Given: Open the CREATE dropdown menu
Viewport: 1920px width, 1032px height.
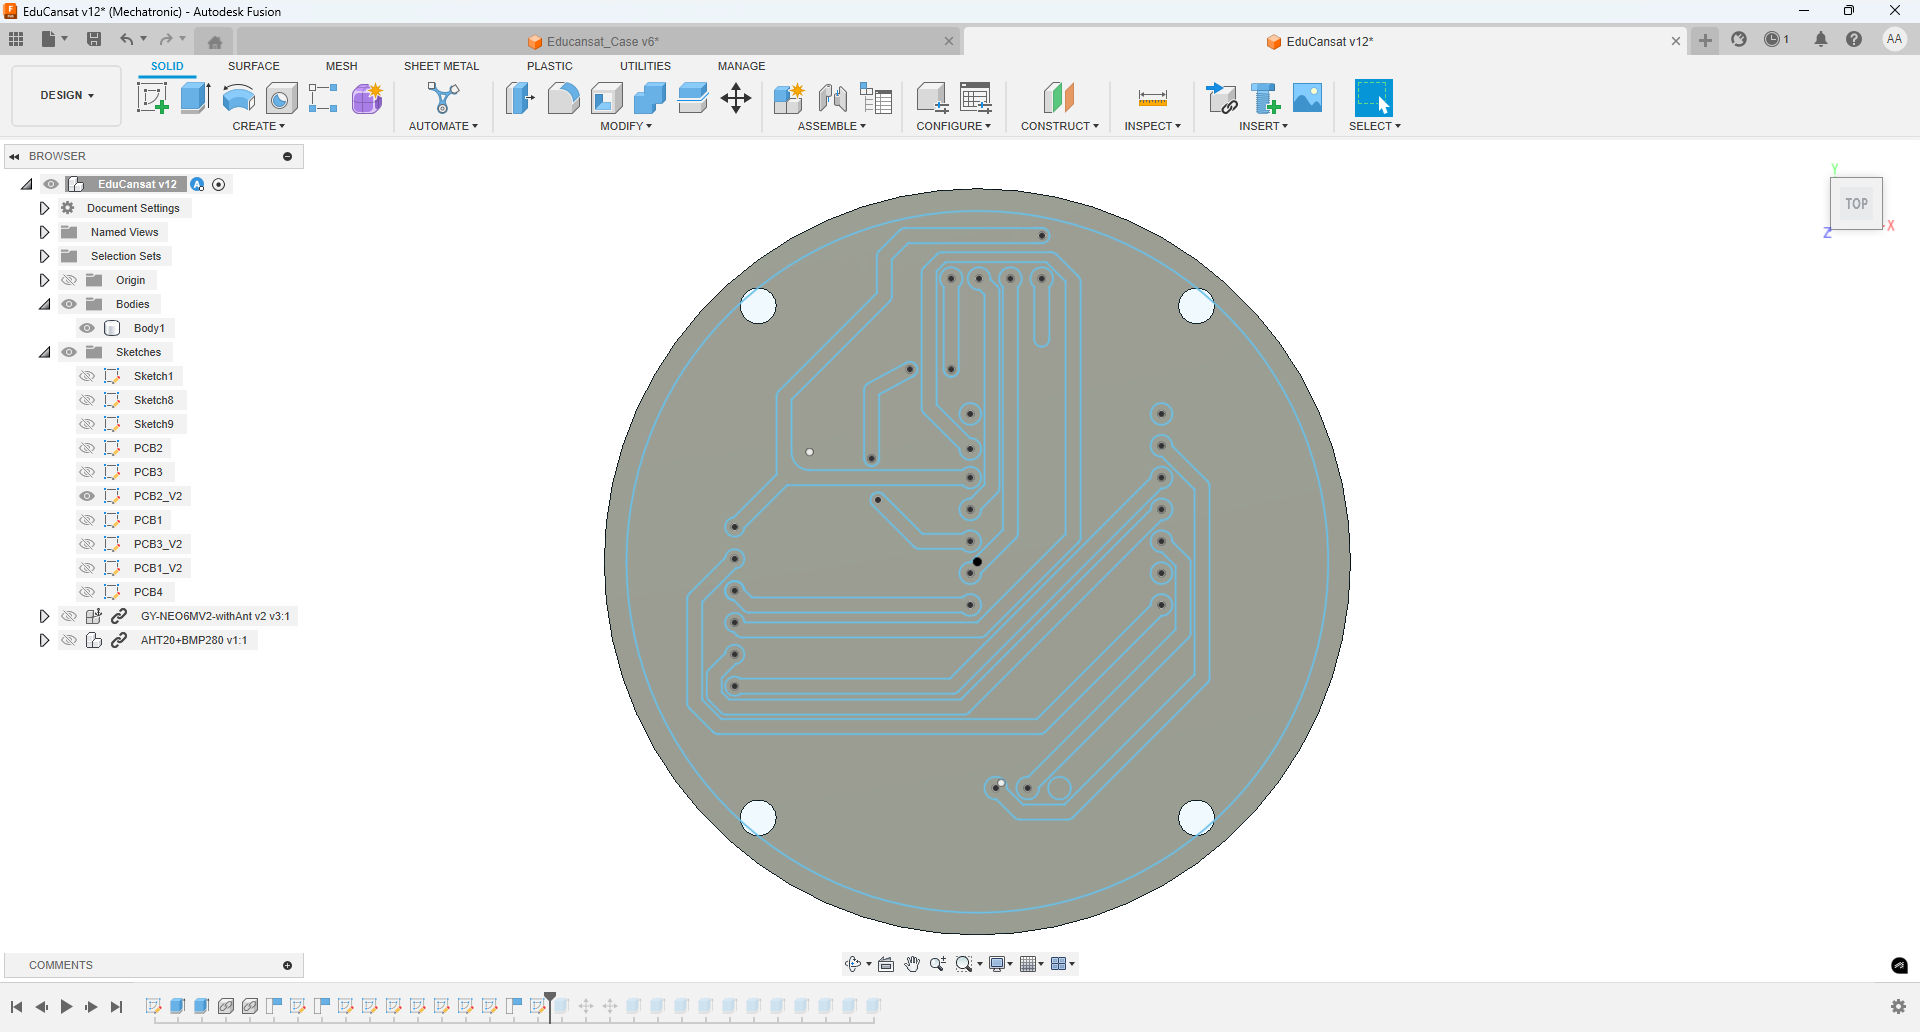Looking at the screenshot, I should click(x=258, y=126).
